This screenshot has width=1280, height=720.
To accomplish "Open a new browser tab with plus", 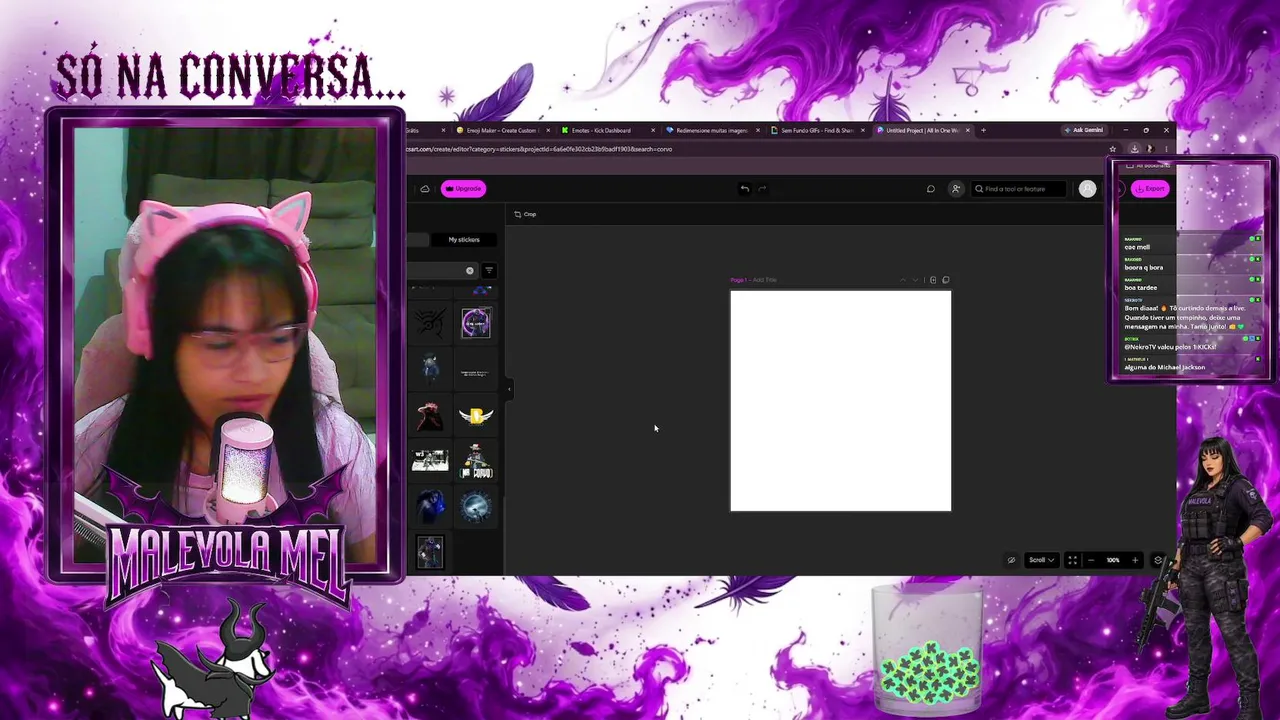I will click(x=983, y=130).
